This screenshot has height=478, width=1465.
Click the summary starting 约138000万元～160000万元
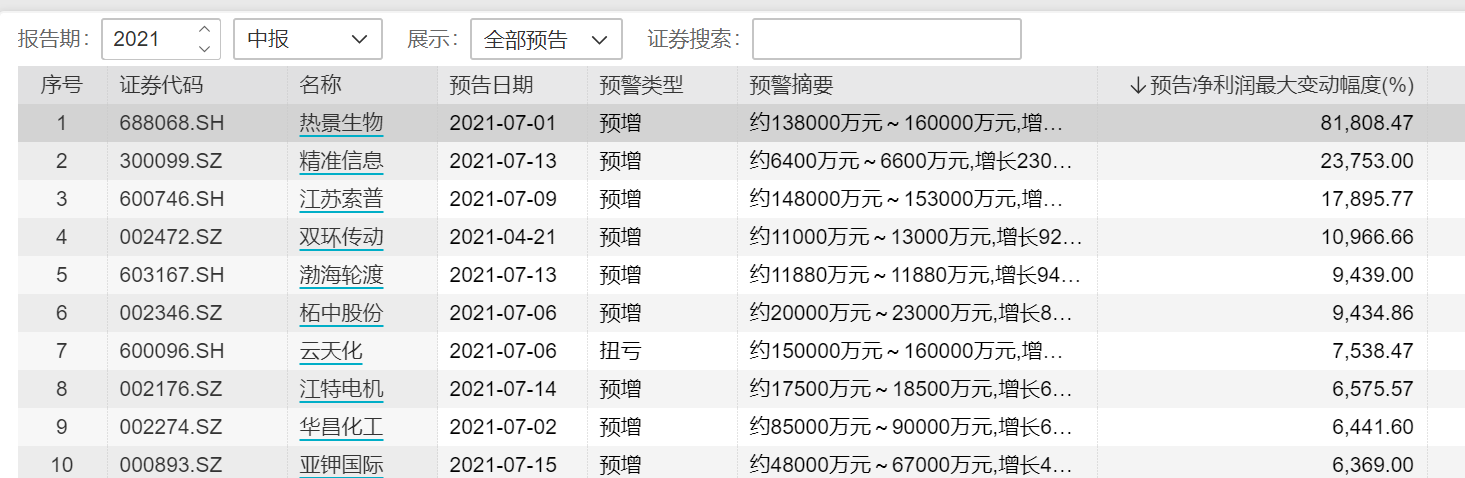click(x=907, y=123)
